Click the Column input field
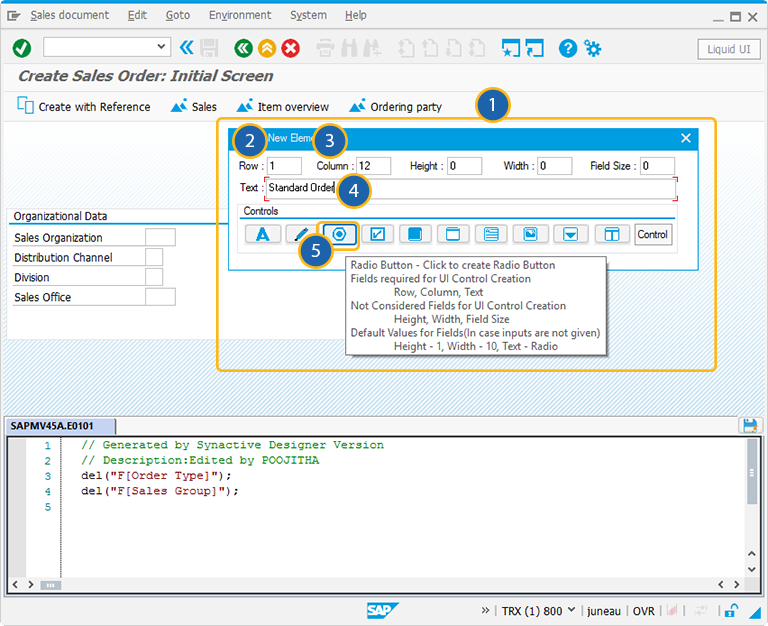Image resolution: width=768 pixels, height=626 pixels. pos(373,166)
